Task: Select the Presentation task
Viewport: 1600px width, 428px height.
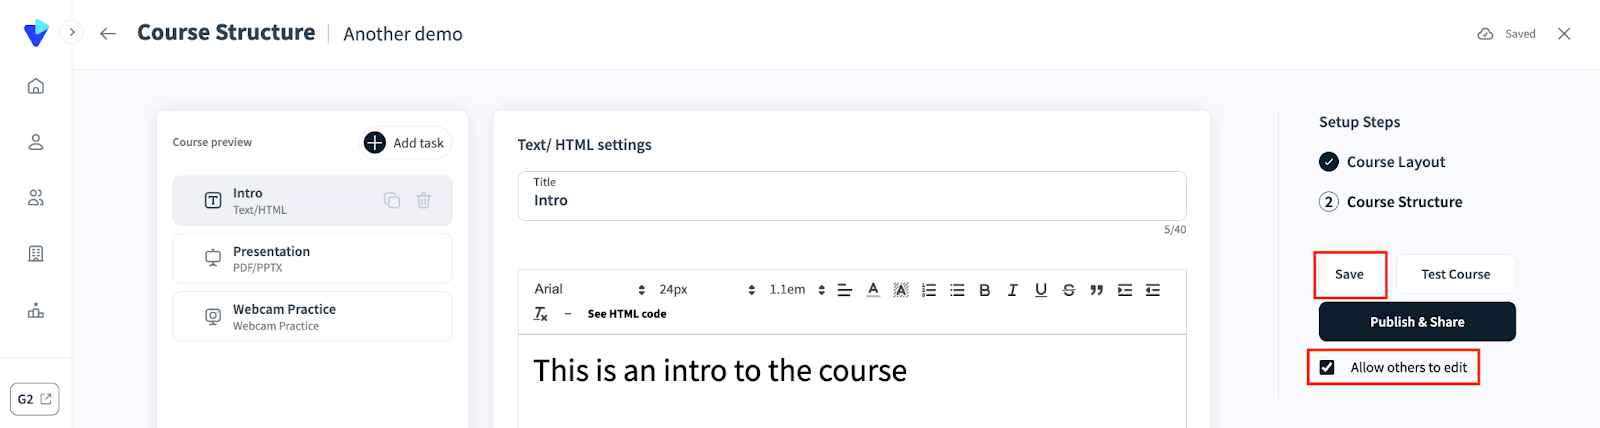Action: [312, 259]
